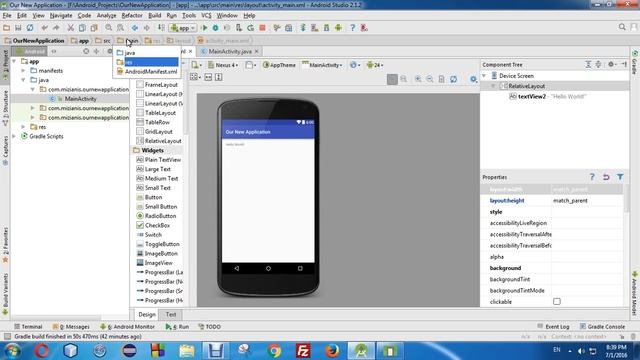This screenshot has width=640, height=360.
Task: Open the FileZilla taskbar icon
Action: [303, 351]
